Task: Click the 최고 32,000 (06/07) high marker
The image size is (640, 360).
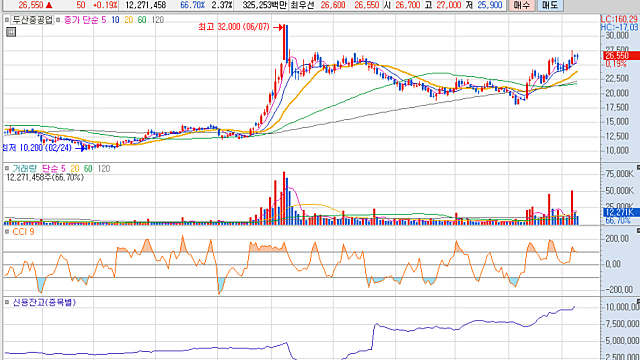Action: click(234, 27)
